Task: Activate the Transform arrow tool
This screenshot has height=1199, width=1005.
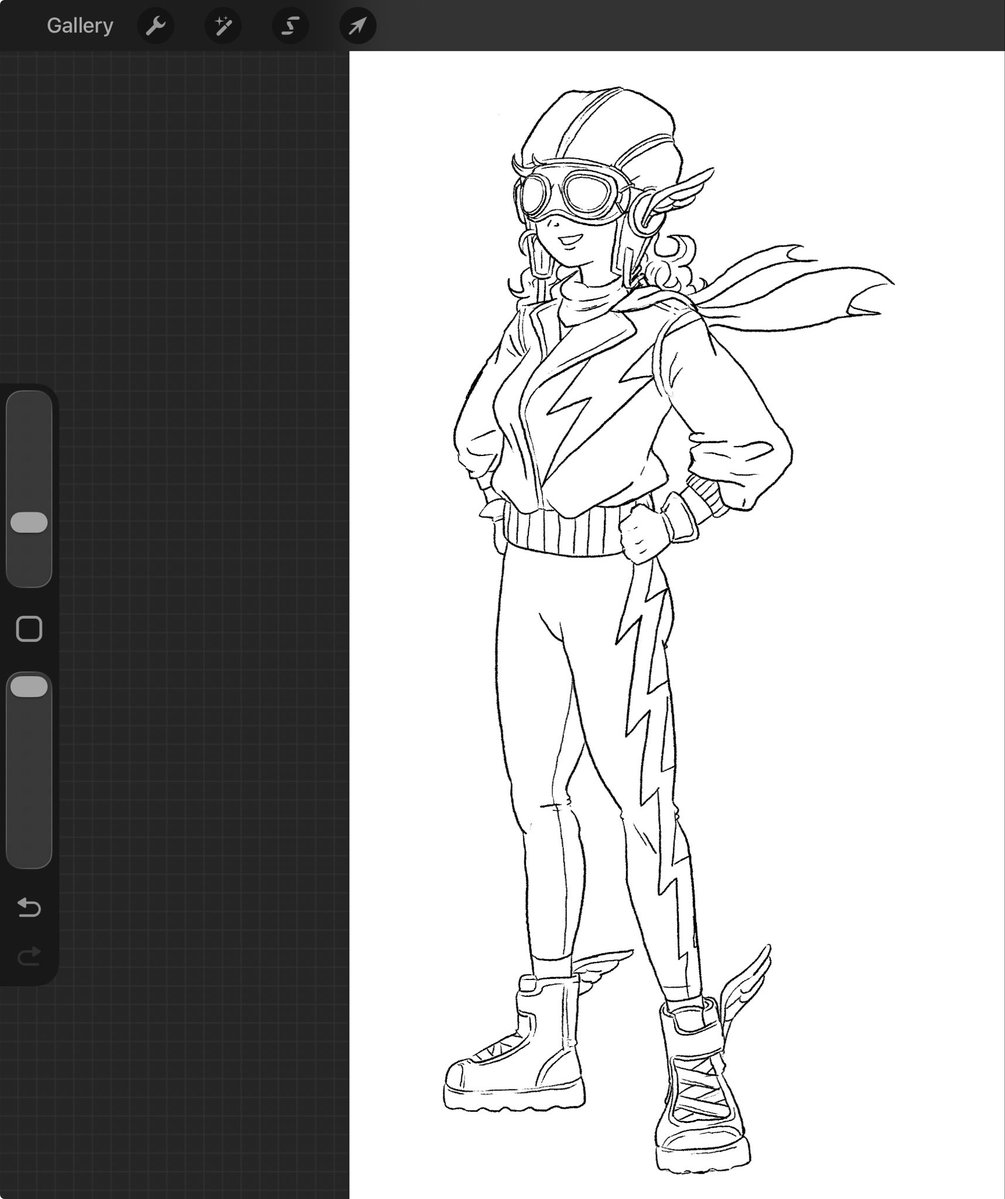Action: pyautogui.click(x=357, y=26)
